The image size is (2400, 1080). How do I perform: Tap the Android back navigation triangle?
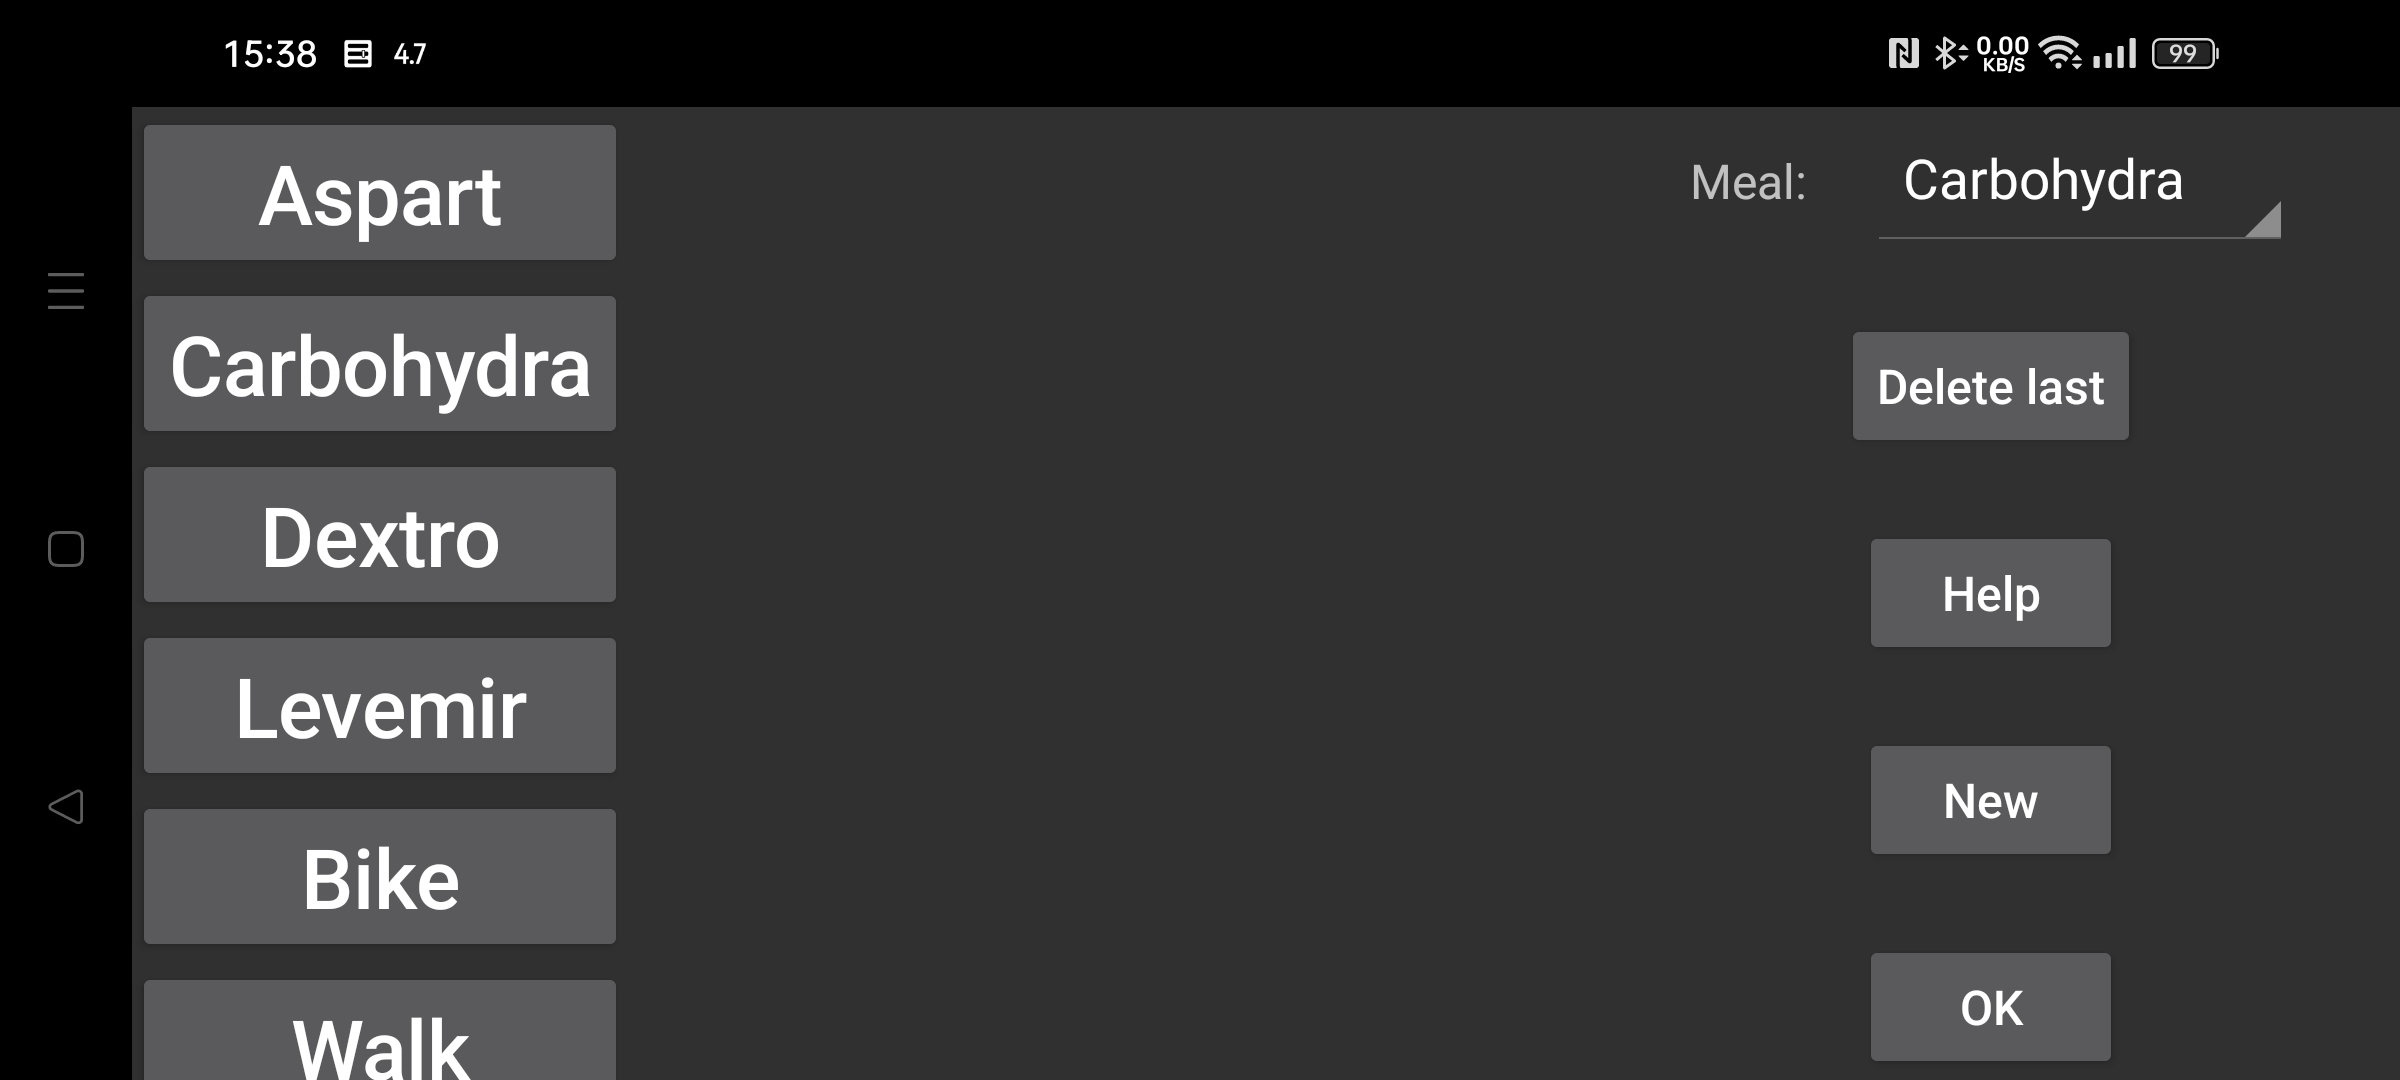pos(66,807)
